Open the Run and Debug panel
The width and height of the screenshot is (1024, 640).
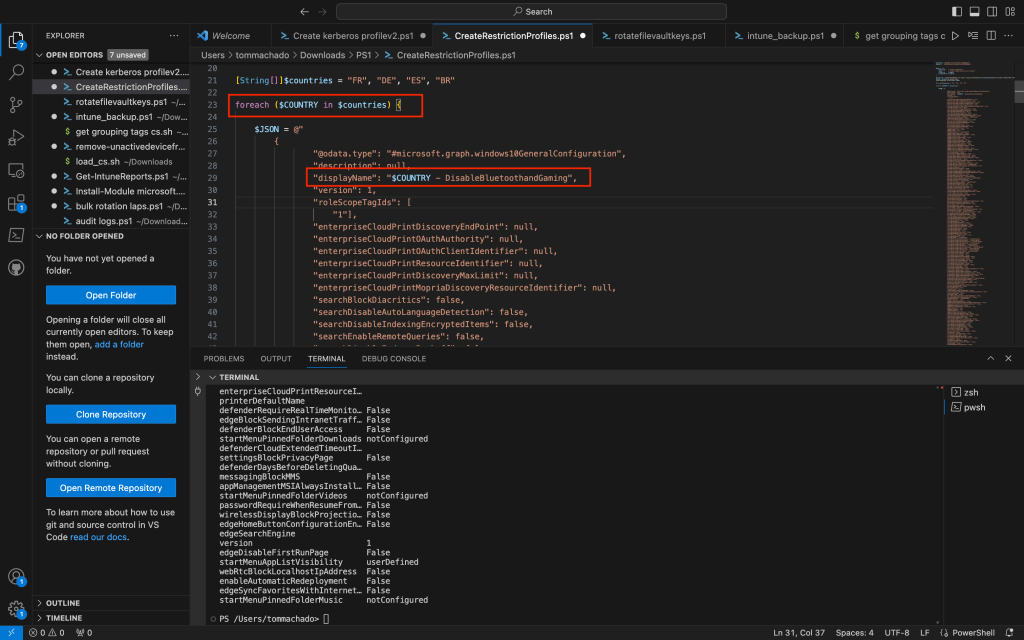[15, 136]
